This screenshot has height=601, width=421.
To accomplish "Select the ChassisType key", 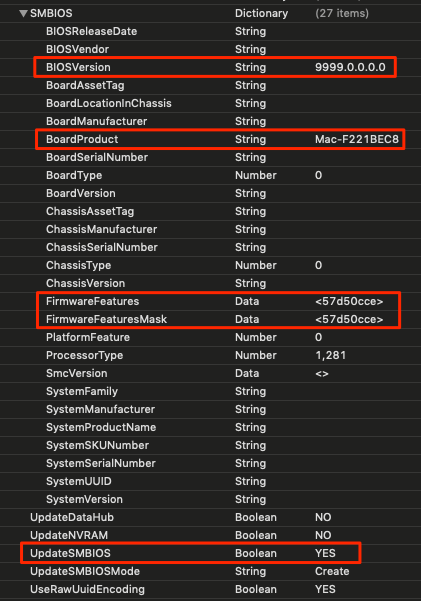I will pos(79,266).
